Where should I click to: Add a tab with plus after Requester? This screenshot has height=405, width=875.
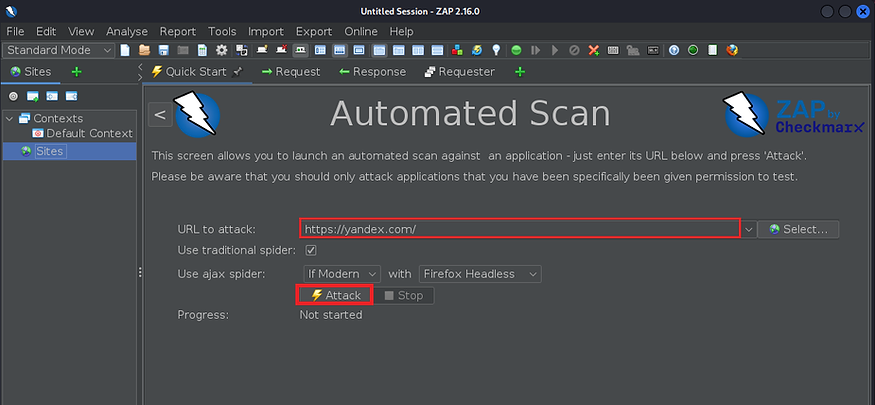point(520,72)
